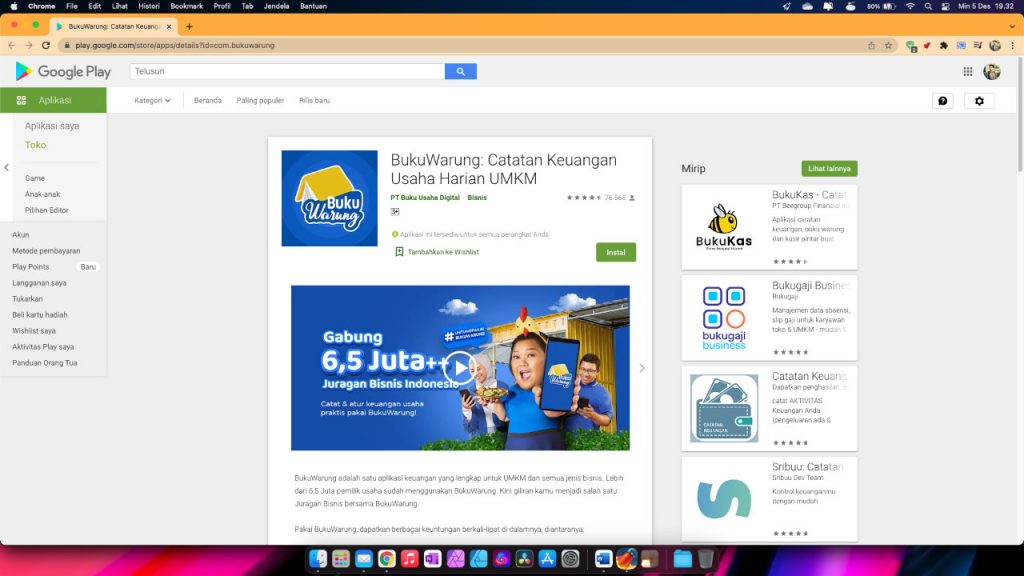The width and height of the screenshot is (1024, 576).
Task: Open the BukuKas similar app card
Action: point(769,227)
